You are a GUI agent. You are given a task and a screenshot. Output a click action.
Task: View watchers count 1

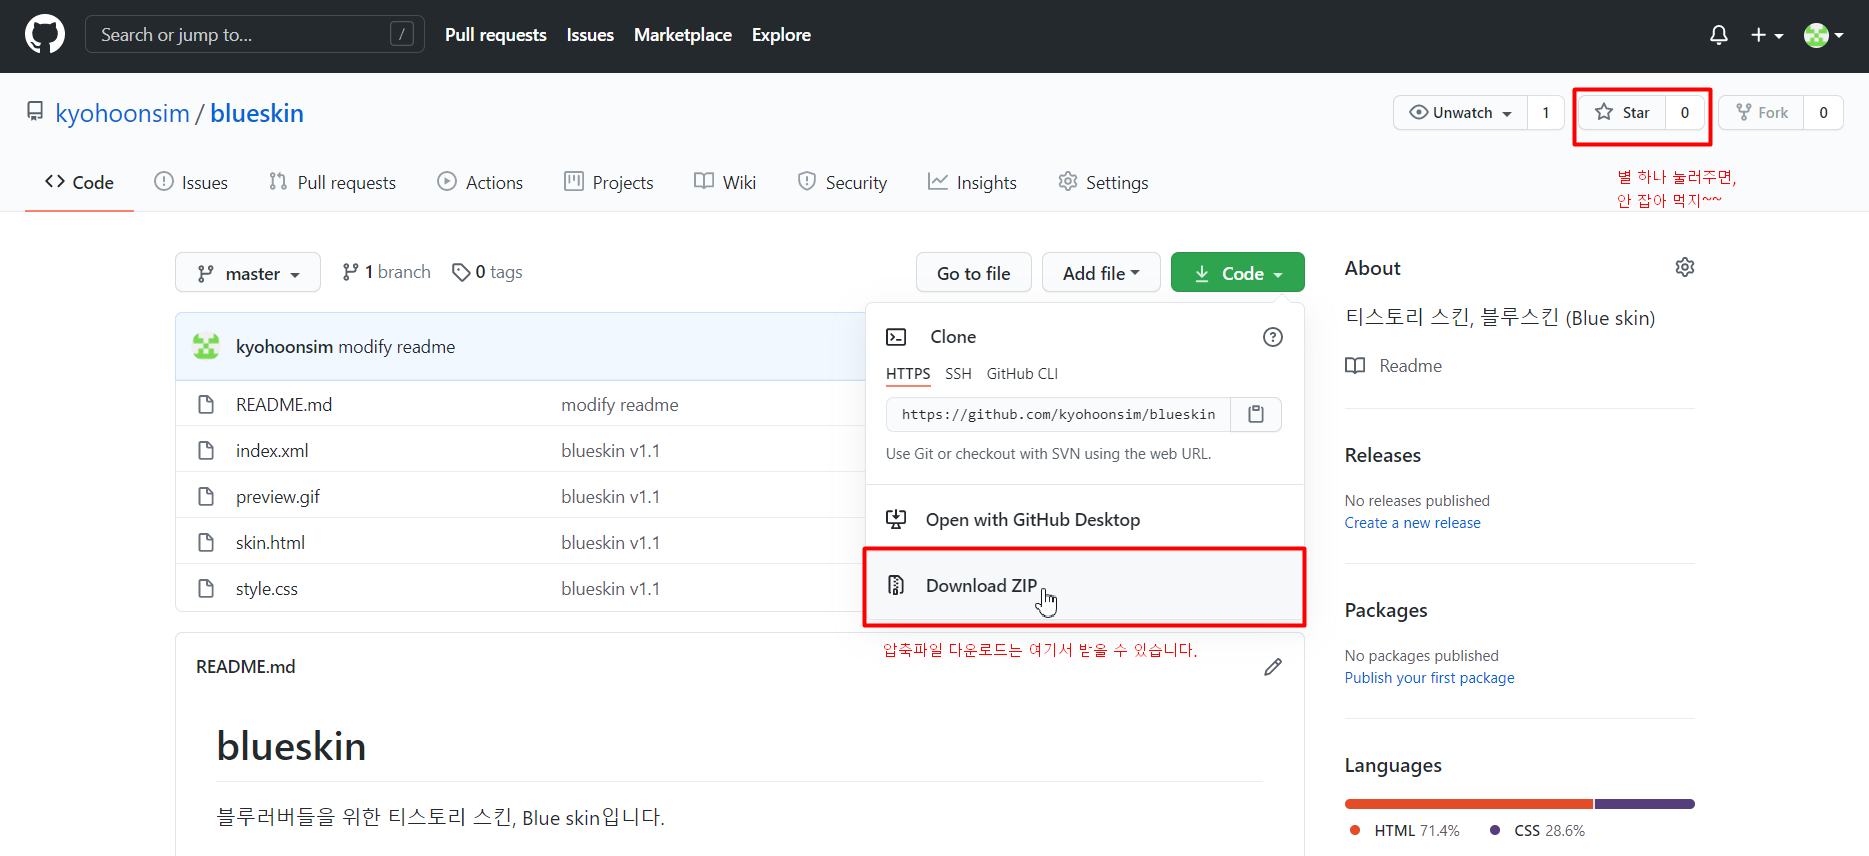pyautogui.click(x=1546, y=112)
